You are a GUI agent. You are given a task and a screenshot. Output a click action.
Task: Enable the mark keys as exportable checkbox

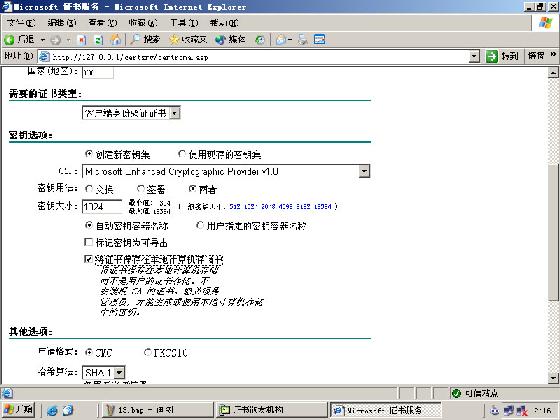click(88, 242)
